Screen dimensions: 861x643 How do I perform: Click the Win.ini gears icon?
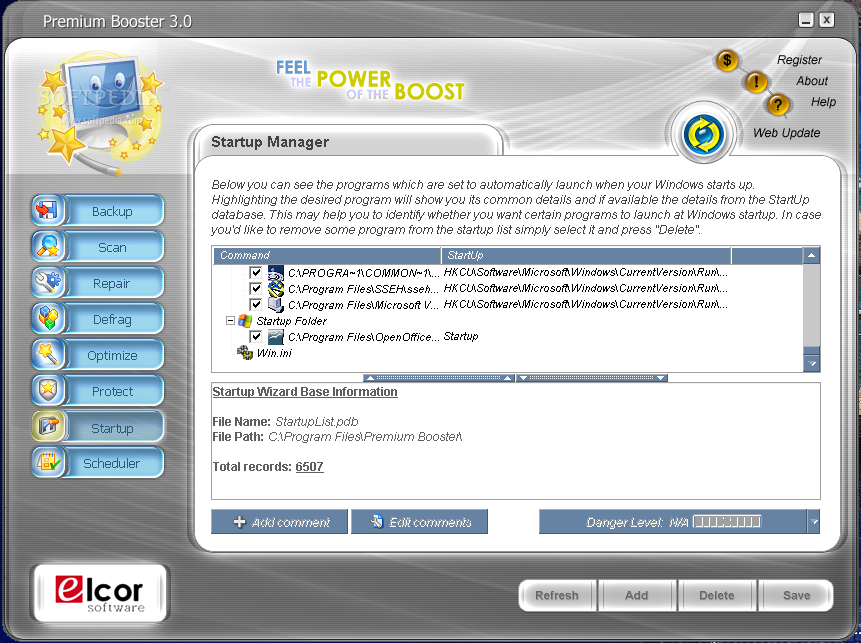(245, 353)
